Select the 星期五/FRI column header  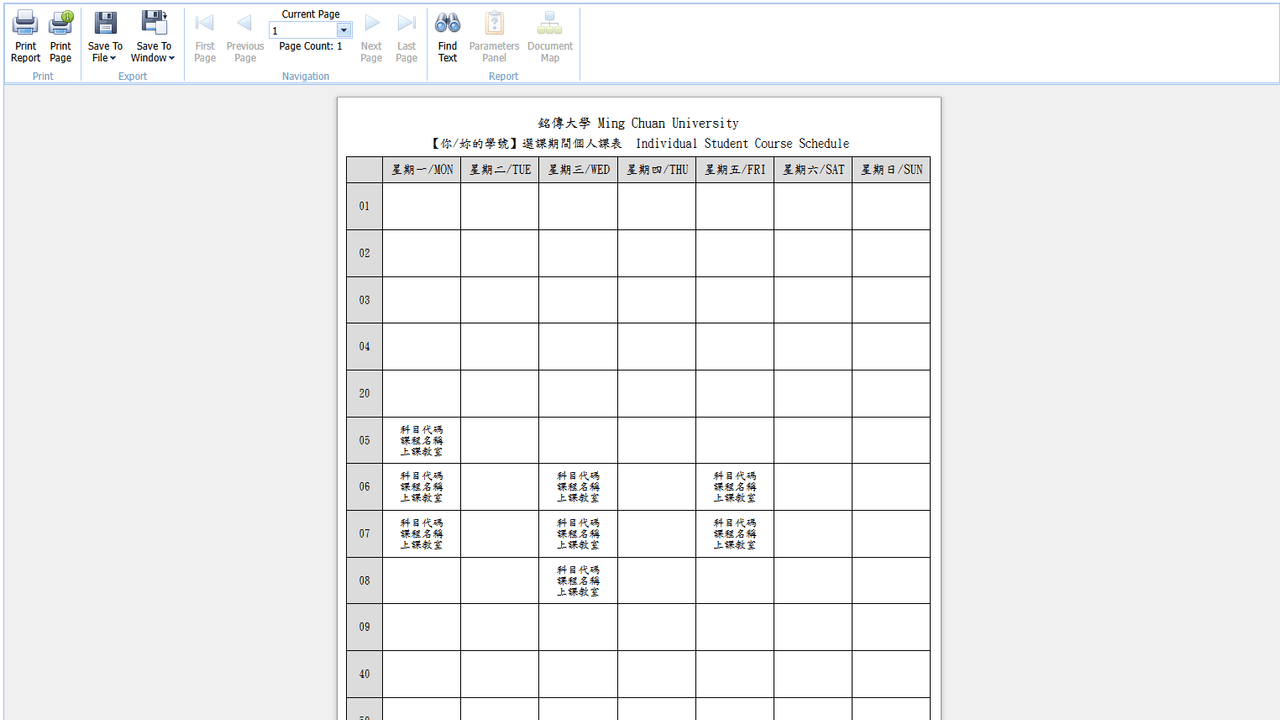pyautogui.click(x=735, y=170)
